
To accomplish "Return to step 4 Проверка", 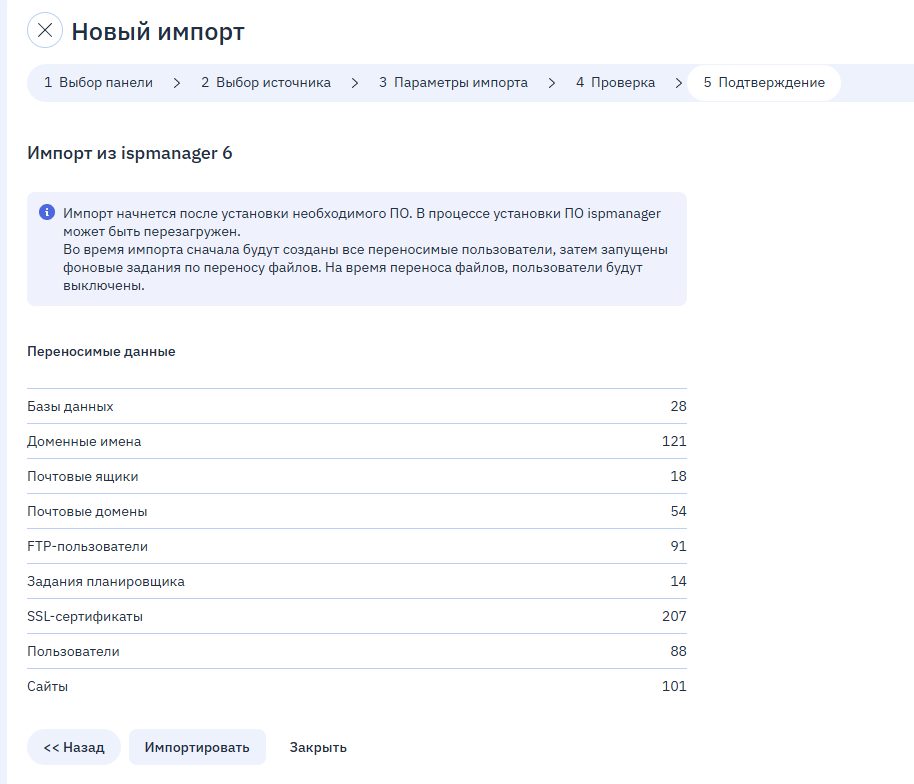I will pos(615,83).
